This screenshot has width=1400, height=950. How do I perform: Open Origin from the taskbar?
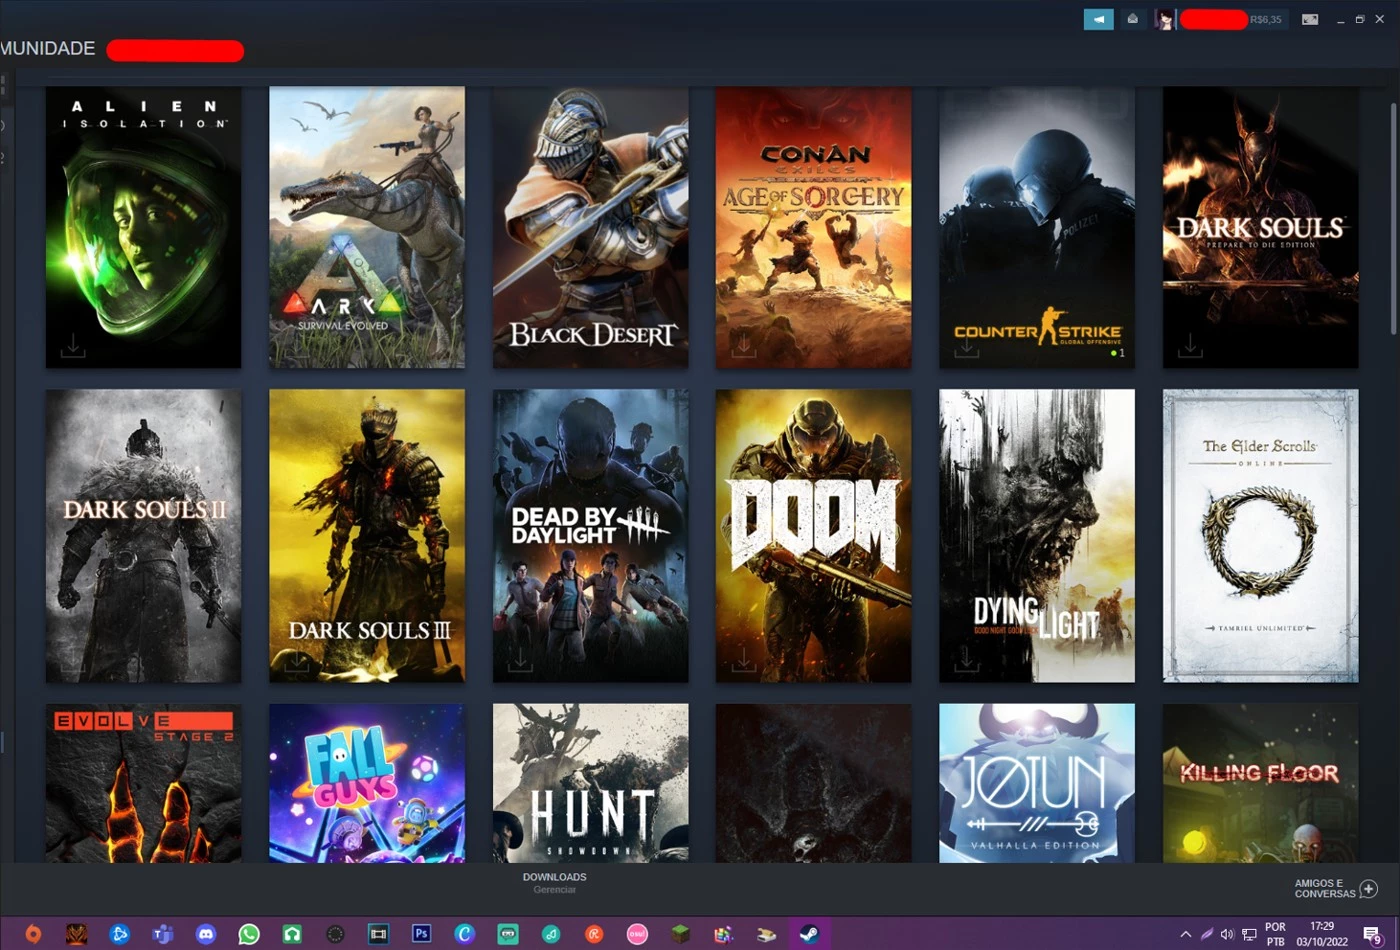point(33,934)
